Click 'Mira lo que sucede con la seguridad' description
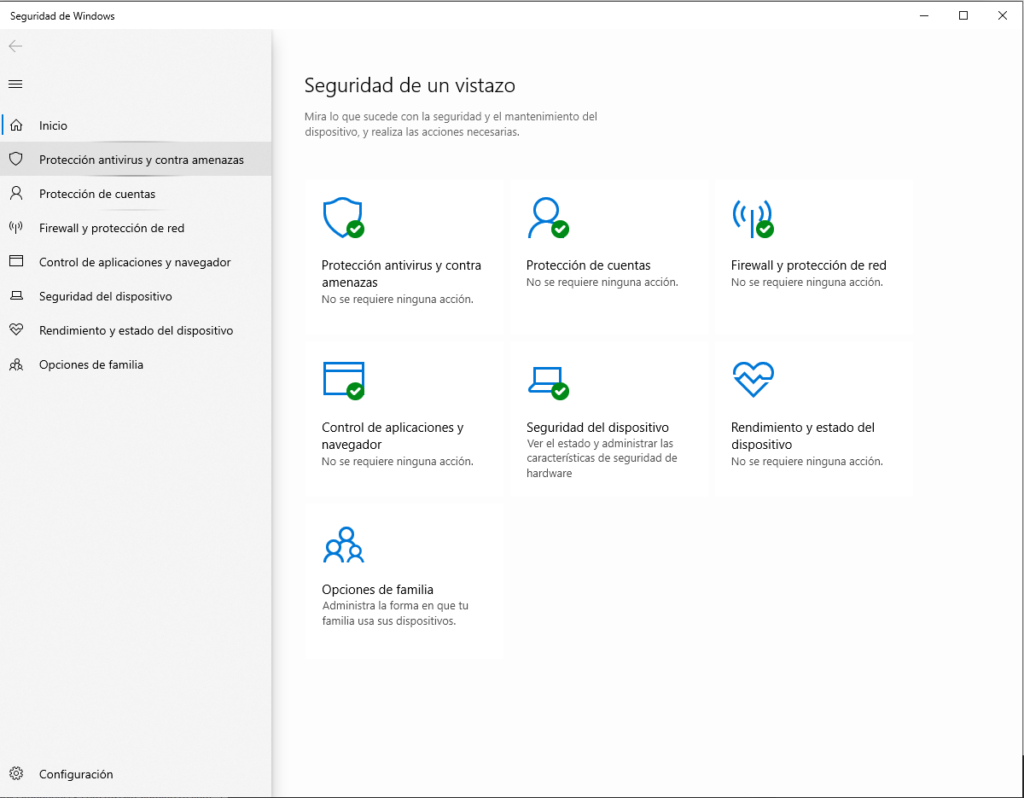This screenshot has height=798, width=1024. (451, 124)
